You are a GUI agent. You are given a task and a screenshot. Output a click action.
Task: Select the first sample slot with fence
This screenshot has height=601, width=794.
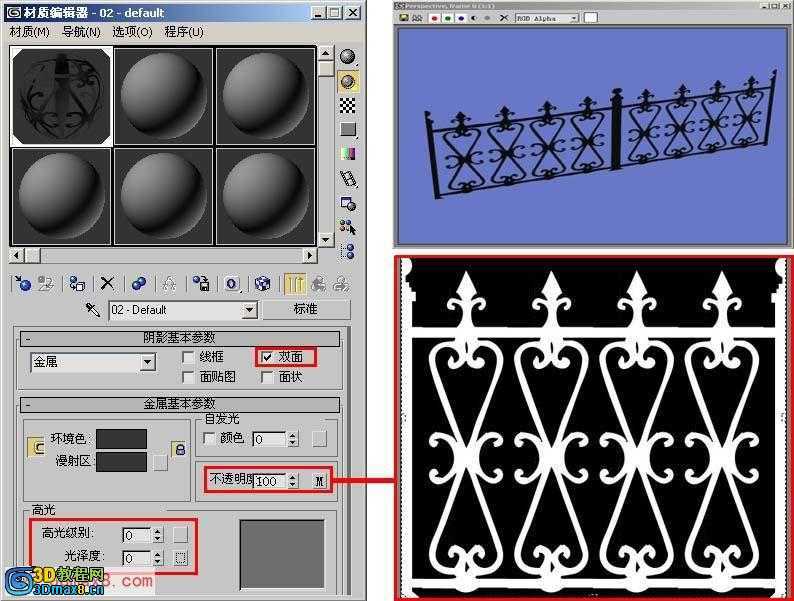pyautogui.click(x=61, y=96)
